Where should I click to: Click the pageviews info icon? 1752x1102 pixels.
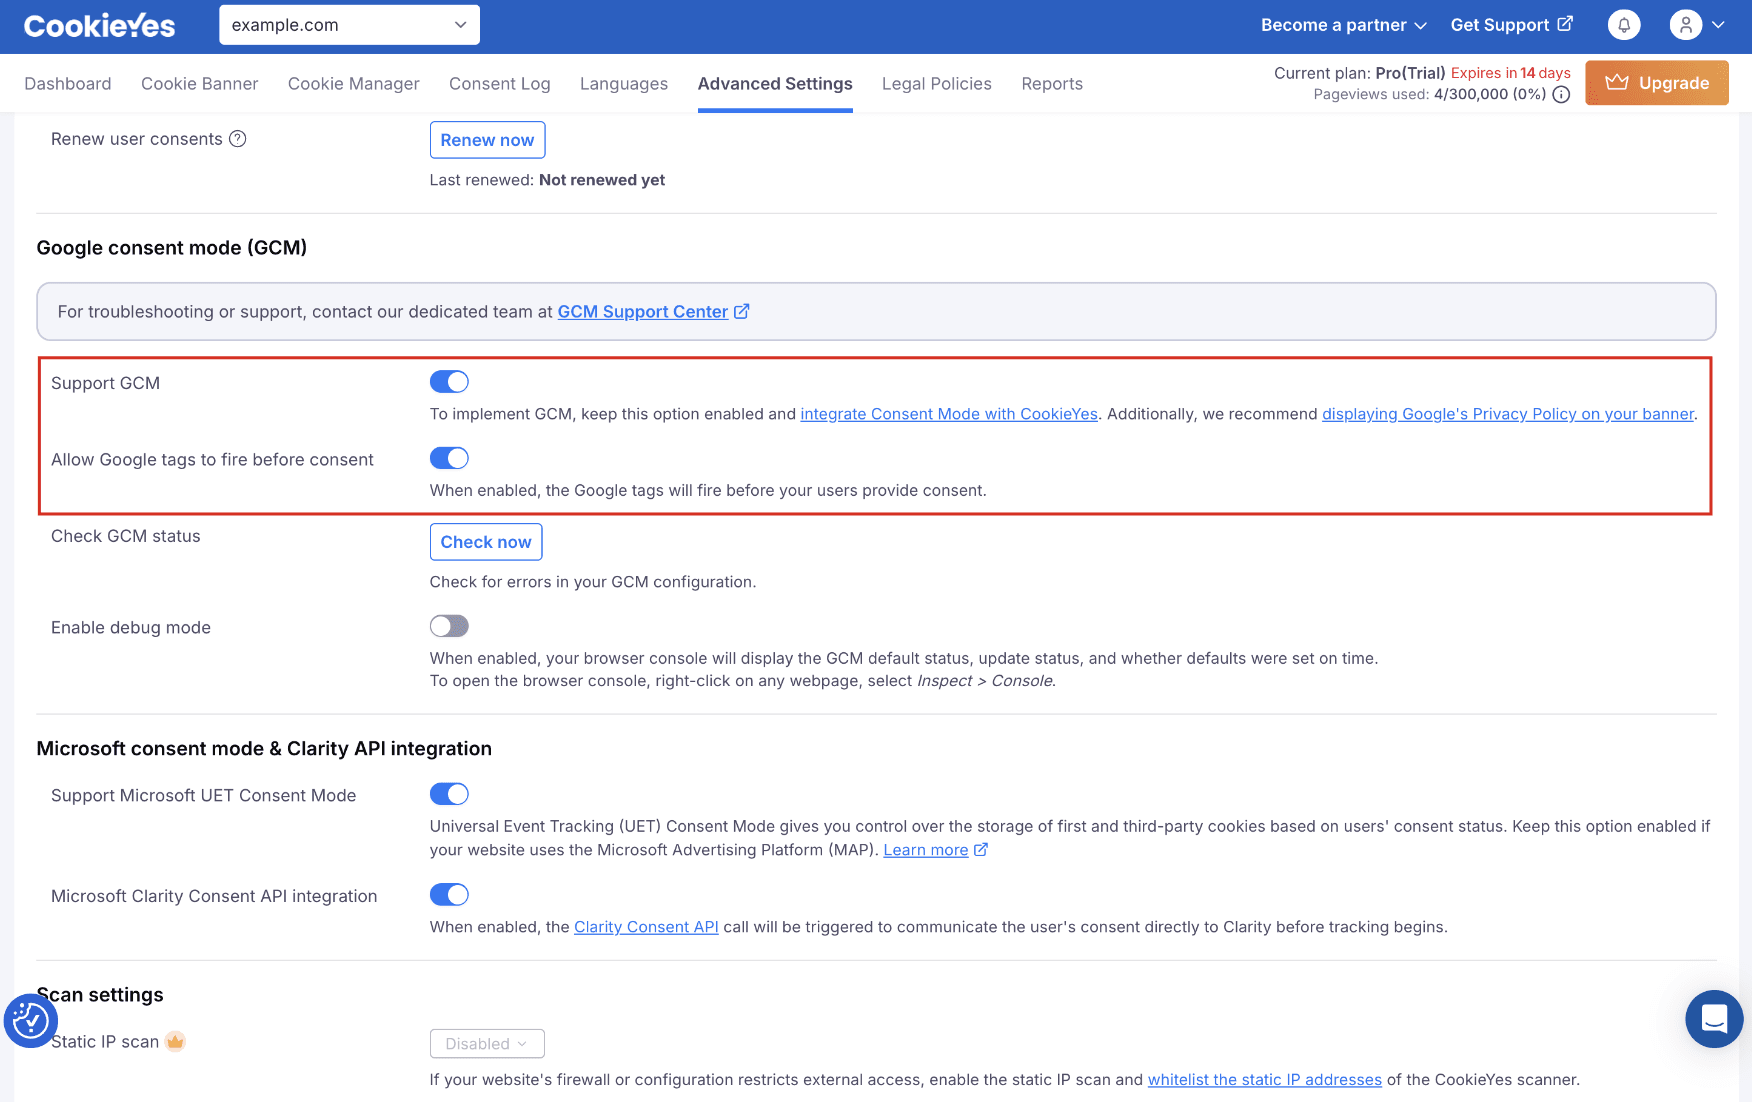[x=1561, y=95]
